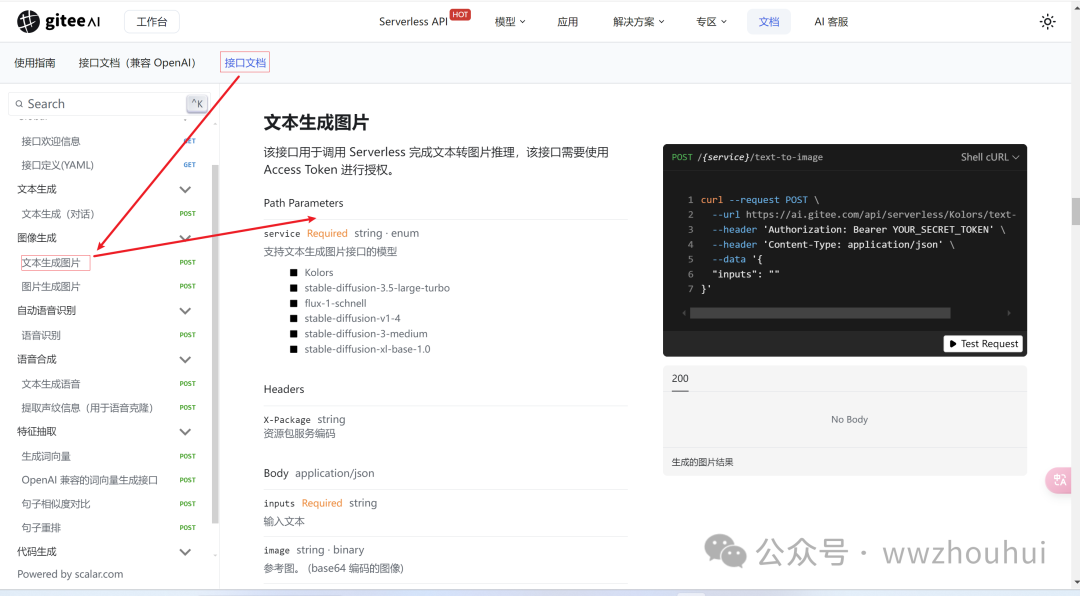This screenshot has height=596, width=1080.
Task: Collapse the 特征抽取 section chevron
Action: (x=185, y=432)
